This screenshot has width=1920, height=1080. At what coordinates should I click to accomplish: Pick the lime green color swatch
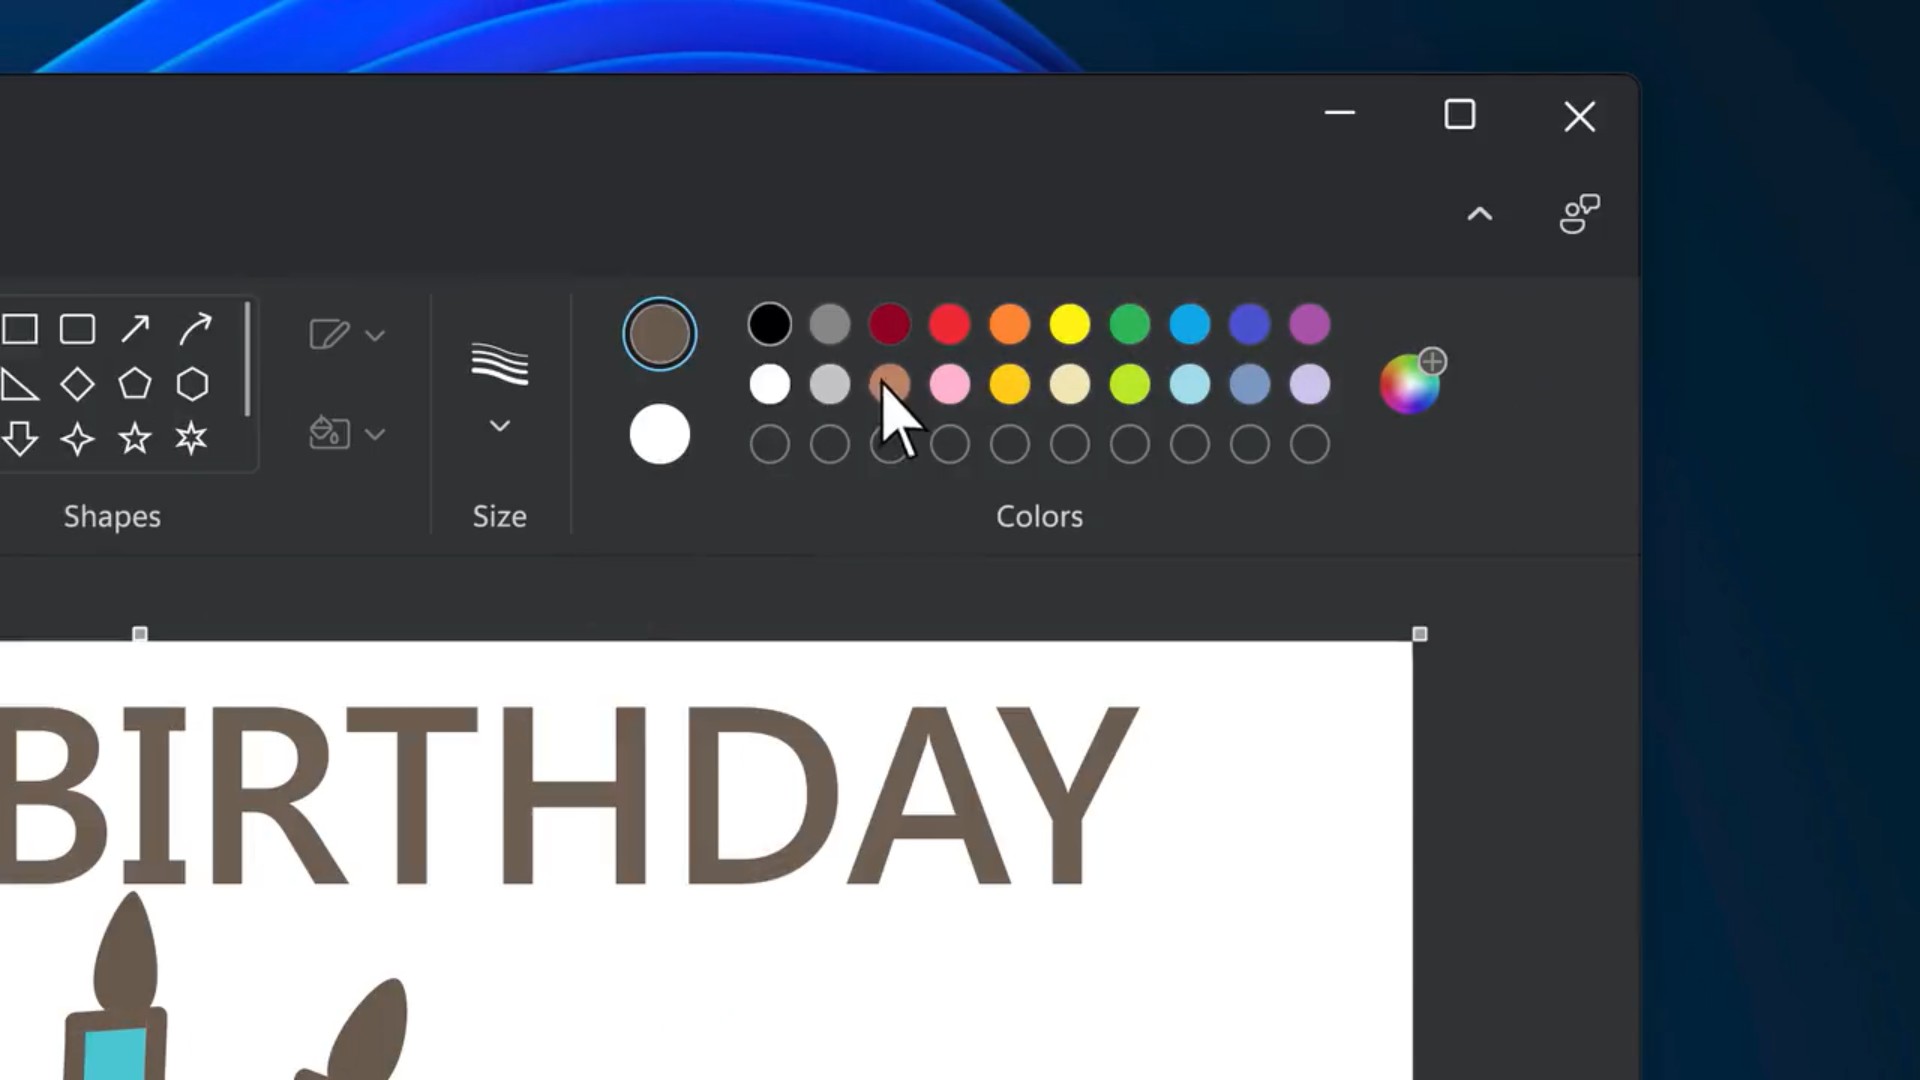click(x=1130, y=384)
